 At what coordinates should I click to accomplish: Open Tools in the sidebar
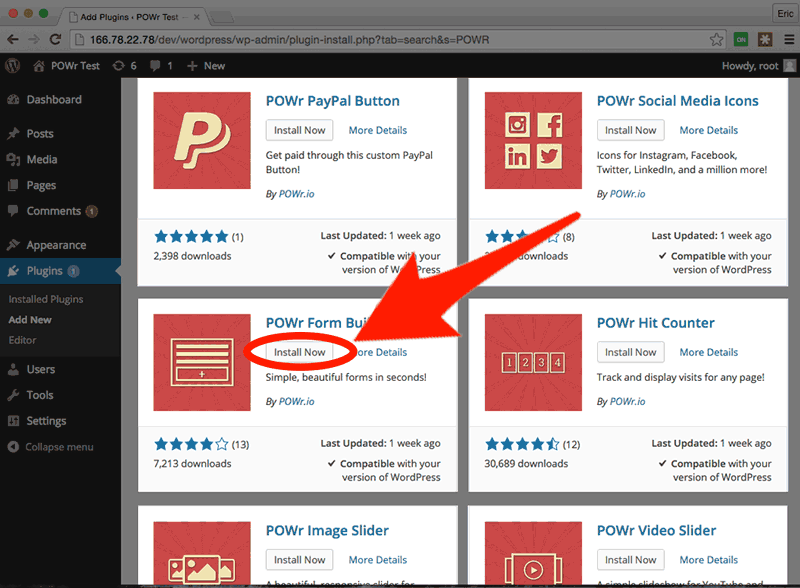40,395
